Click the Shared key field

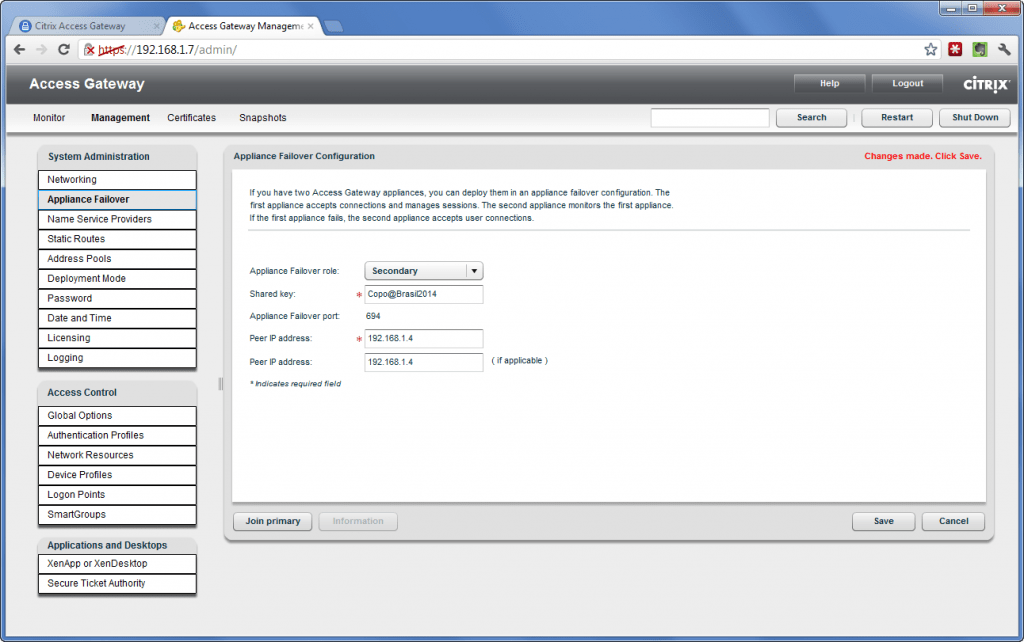pos(424,294)
